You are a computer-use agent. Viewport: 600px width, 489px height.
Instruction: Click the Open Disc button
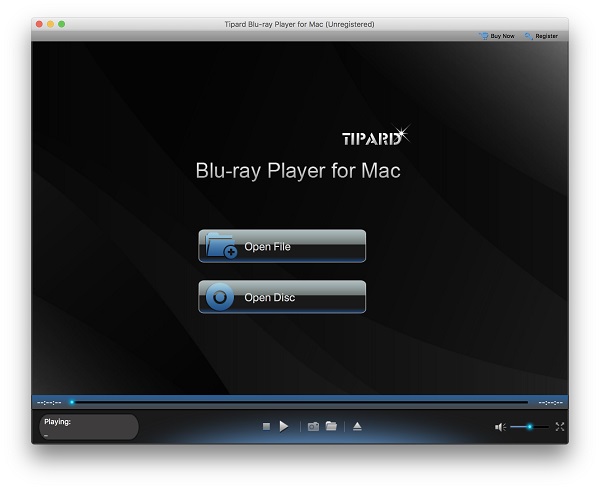282,297
